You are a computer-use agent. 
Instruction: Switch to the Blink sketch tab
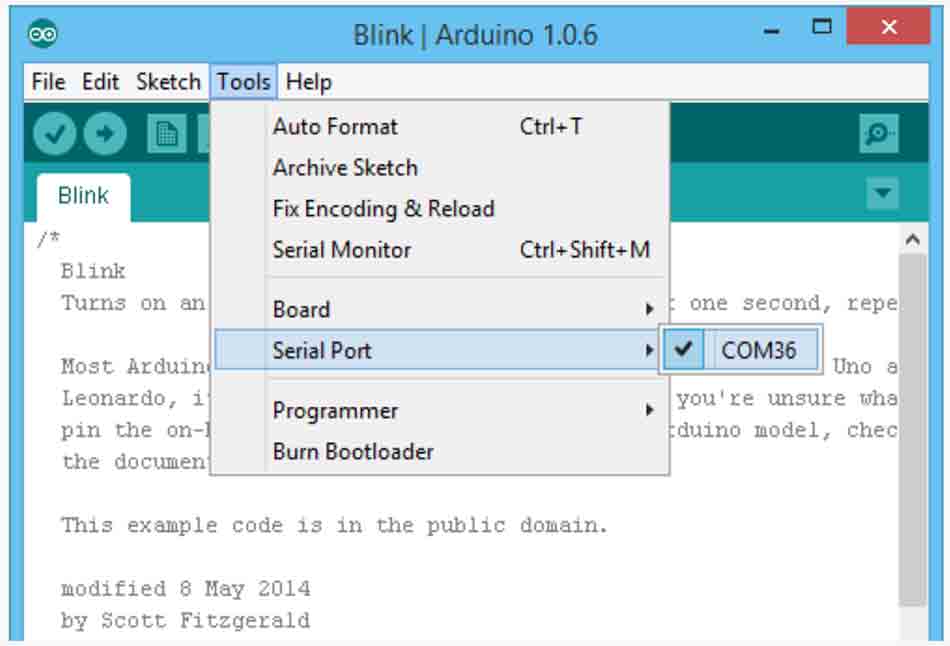click(83, 196)
